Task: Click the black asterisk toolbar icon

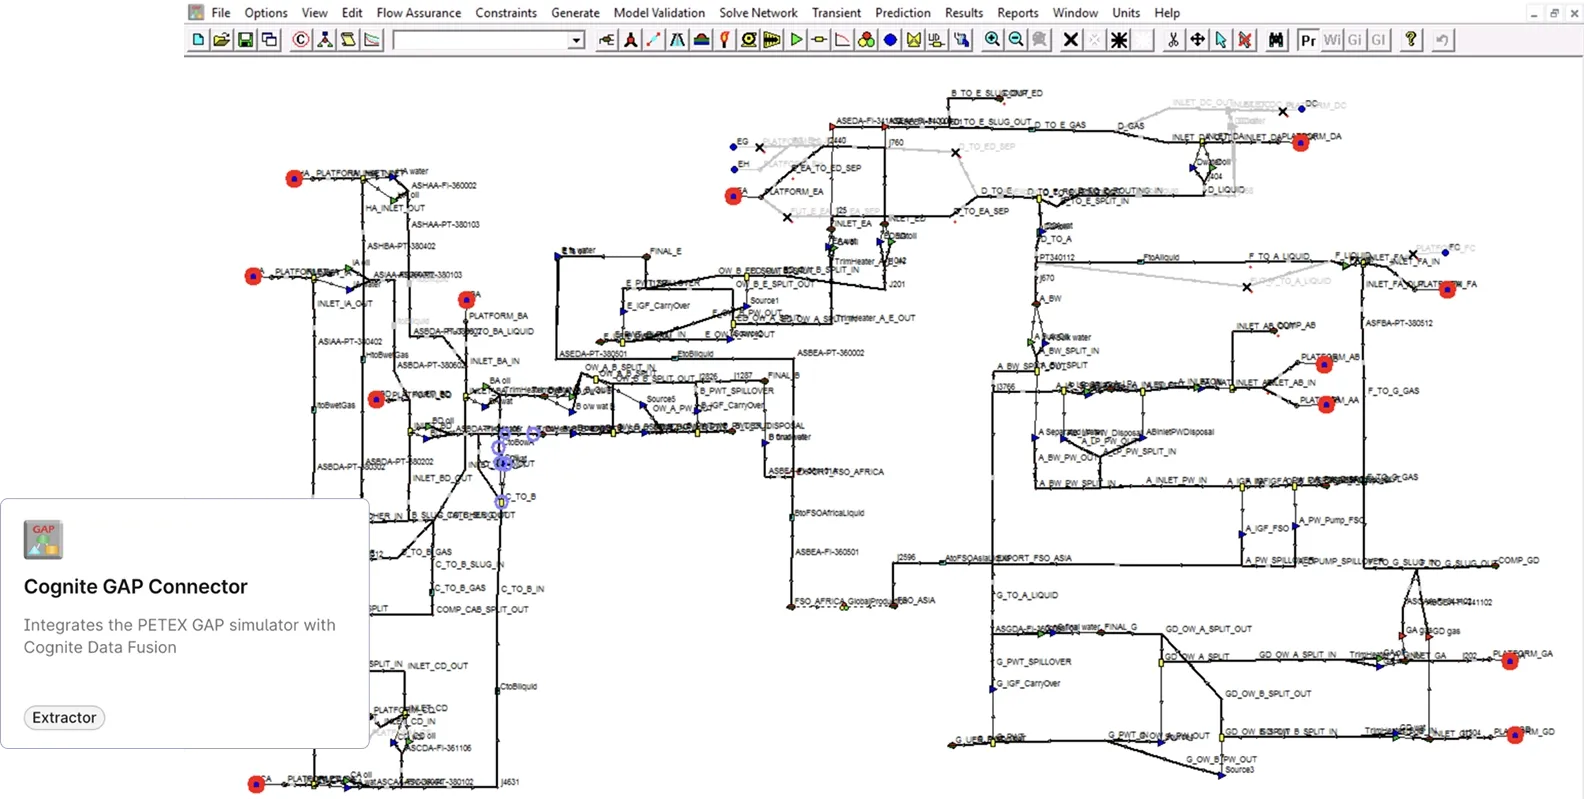Action: coord(1119,40)
